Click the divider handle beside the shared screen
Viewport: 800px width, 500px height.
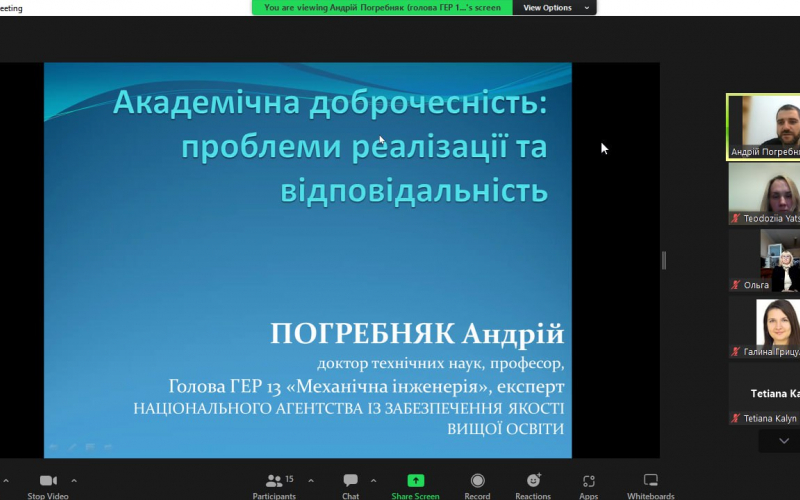coord(664,260)
